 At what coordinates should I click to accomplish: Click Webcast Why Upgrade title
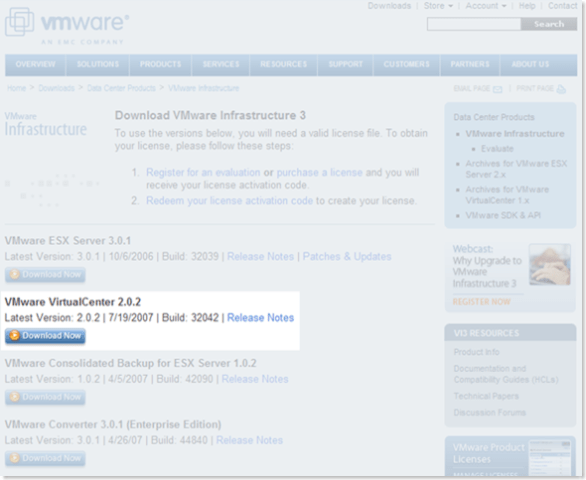487,266
